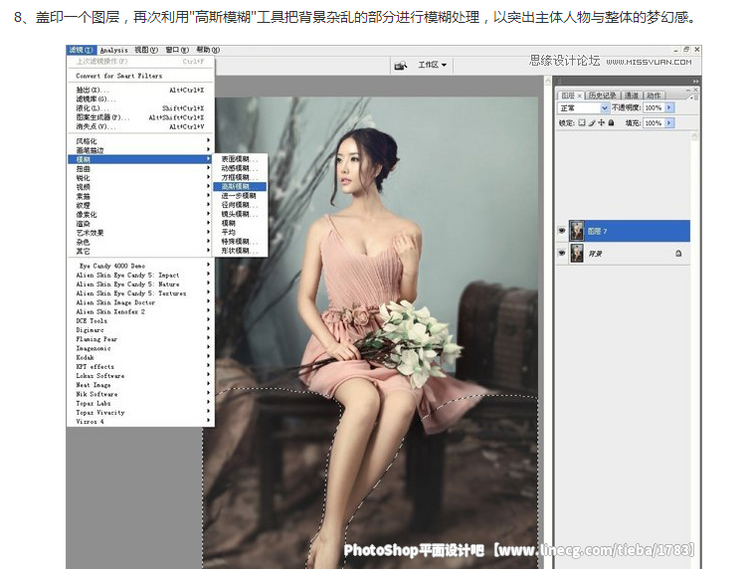Screen dimensions: 750x569
Task: Open Nik Software plugin submenu
Action: point(140,394)
